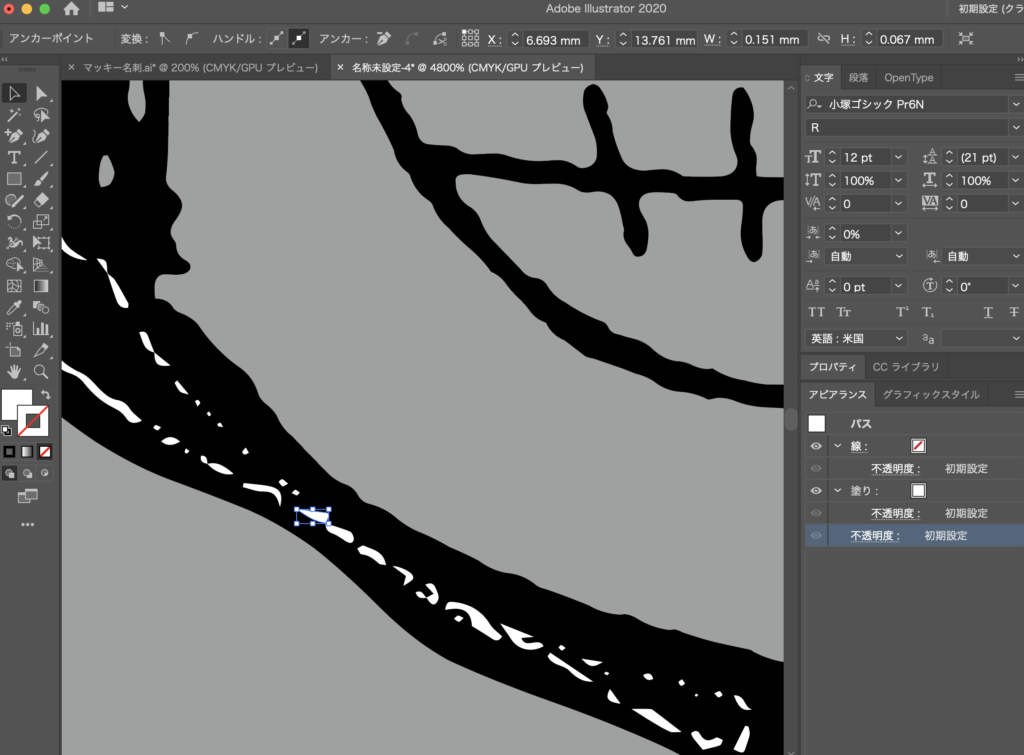Viewport: 1024px width, 755px height.
Task: Click the Home icon in title bar
Action: click(72, 9)
